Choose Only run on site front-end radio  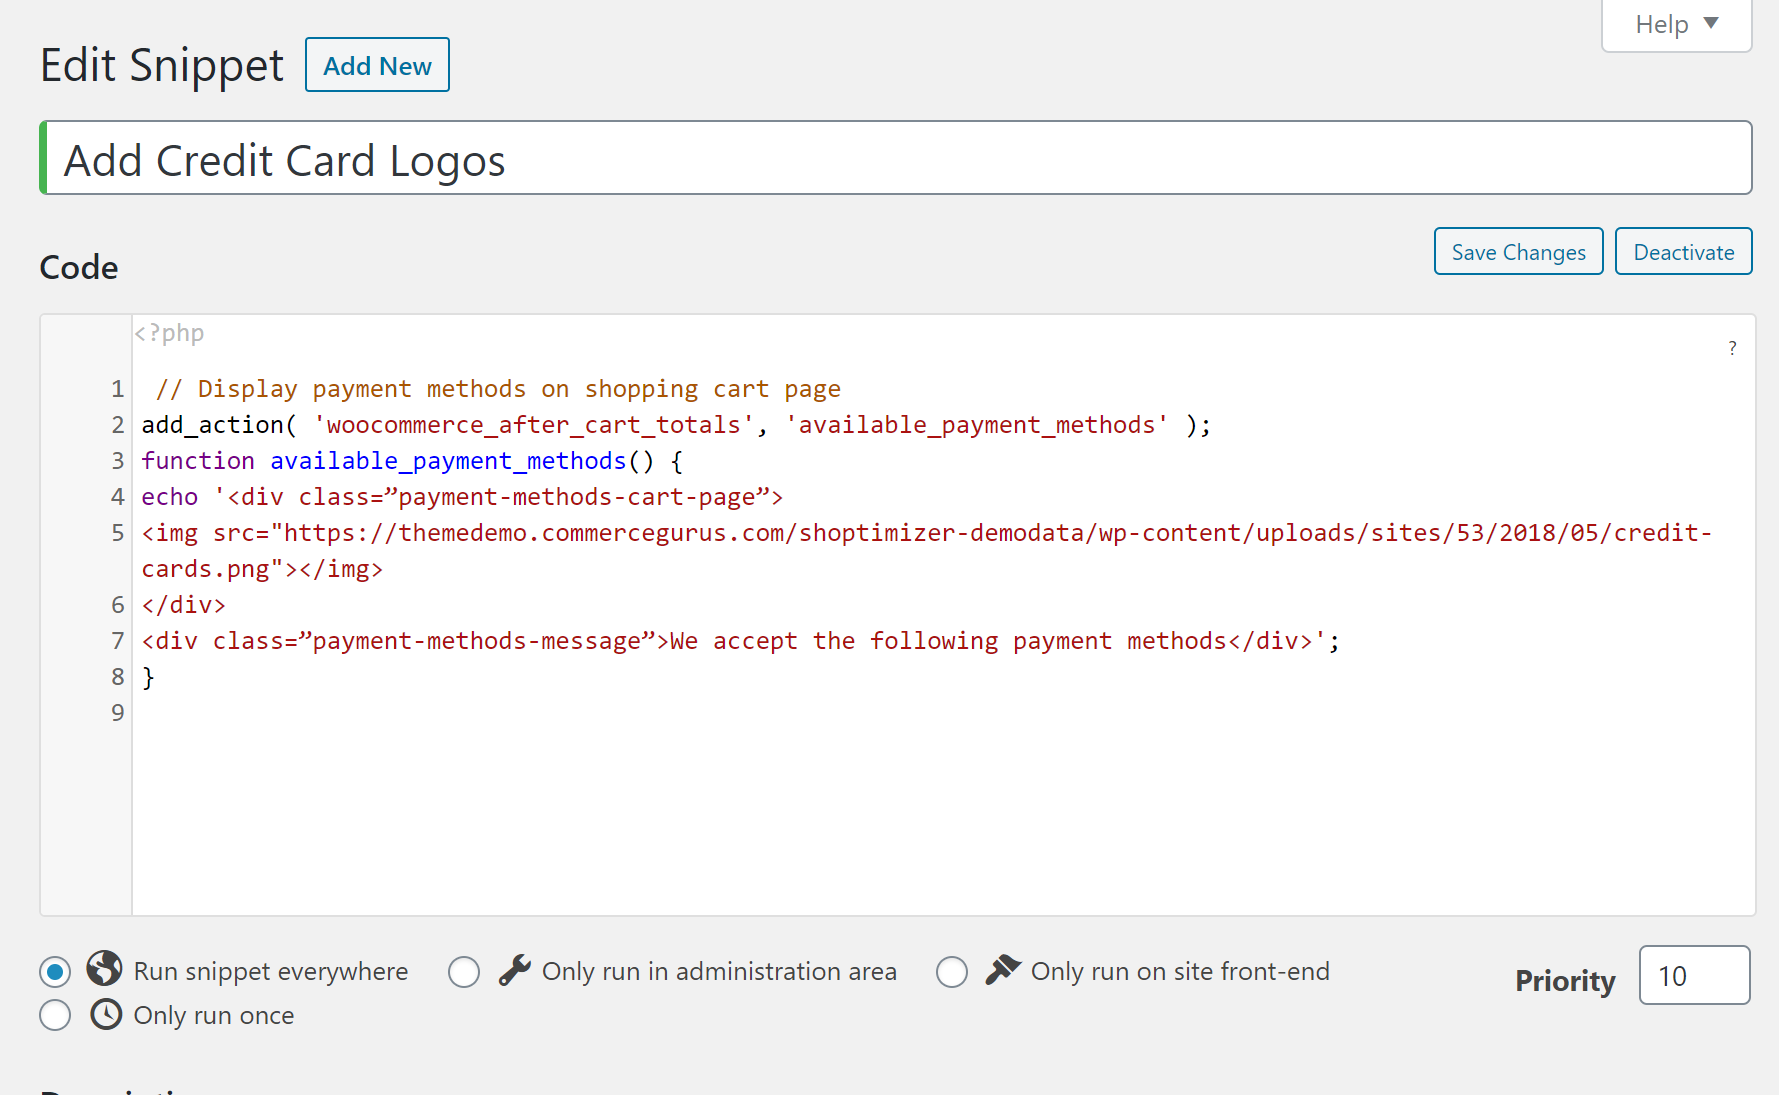point(952,972)
